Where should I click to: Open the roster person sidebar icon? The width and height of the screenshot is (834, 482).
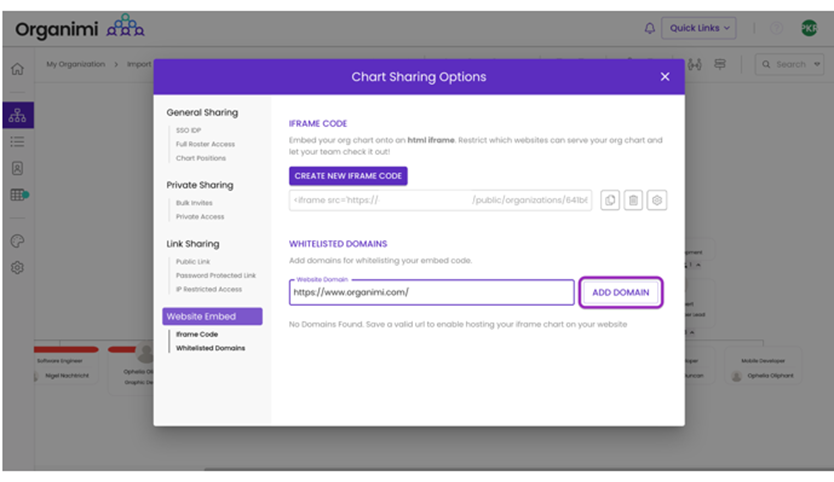(x=17, y=168)
